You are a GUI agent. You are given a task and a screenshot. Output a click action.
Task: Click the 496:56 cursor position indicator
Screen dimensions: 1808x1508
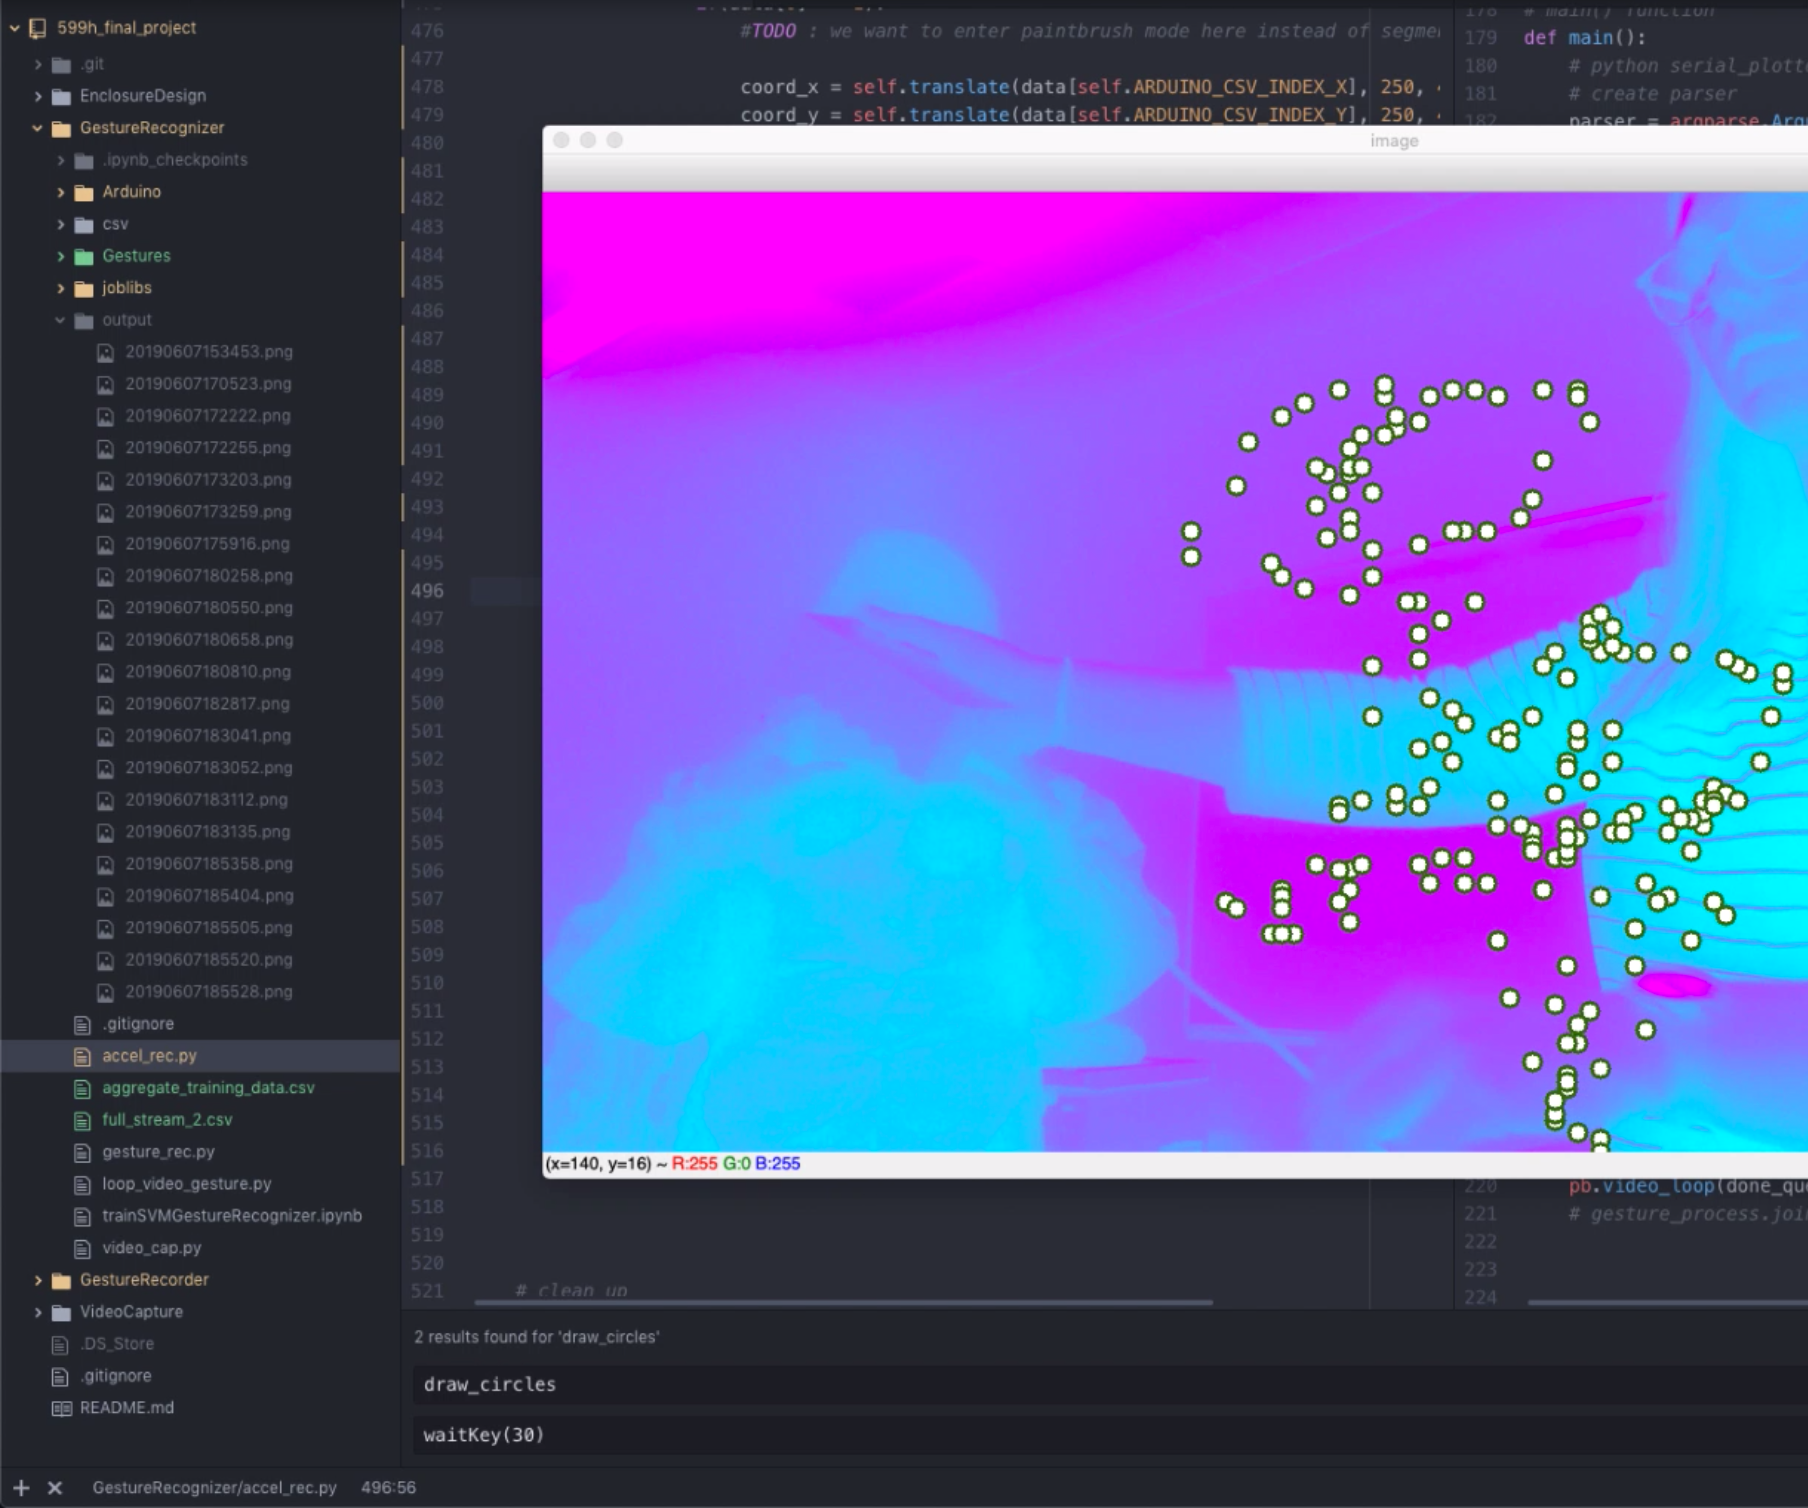coord(388,1488)
